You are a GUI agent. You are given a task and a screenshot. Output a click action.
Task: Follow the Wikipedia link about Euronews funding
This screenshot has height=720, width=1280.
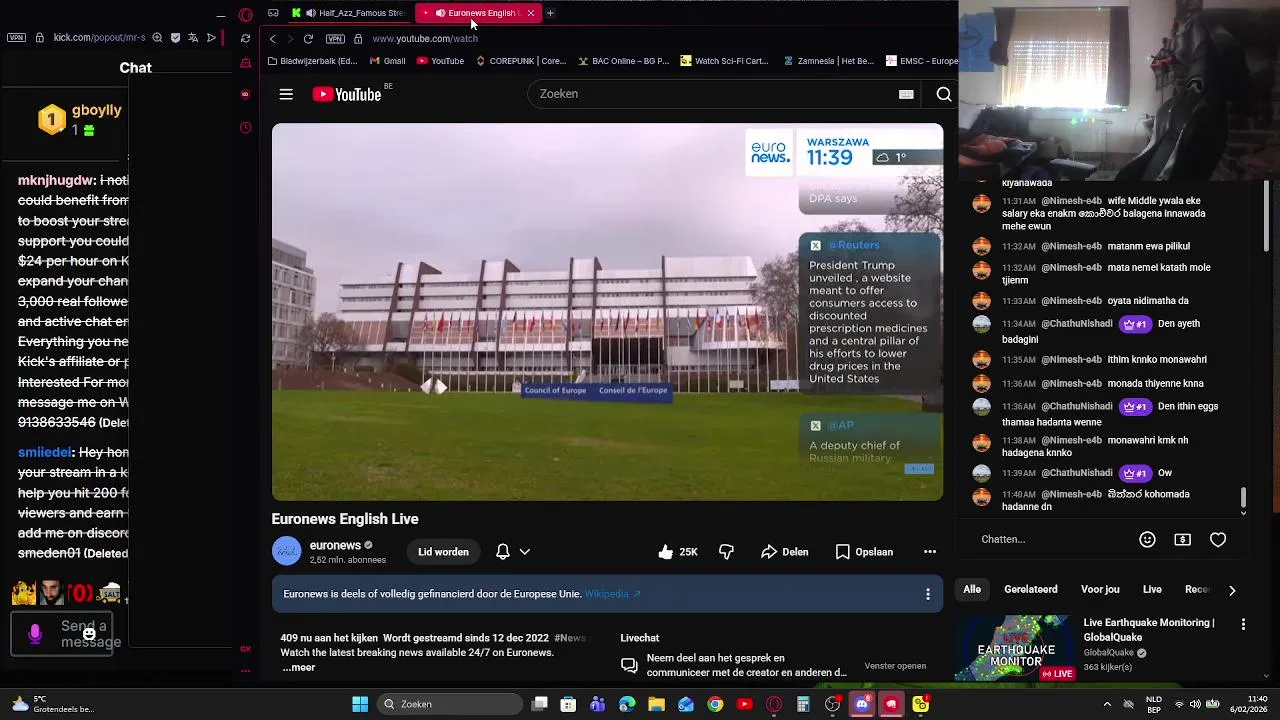click(x=612, y=594)
